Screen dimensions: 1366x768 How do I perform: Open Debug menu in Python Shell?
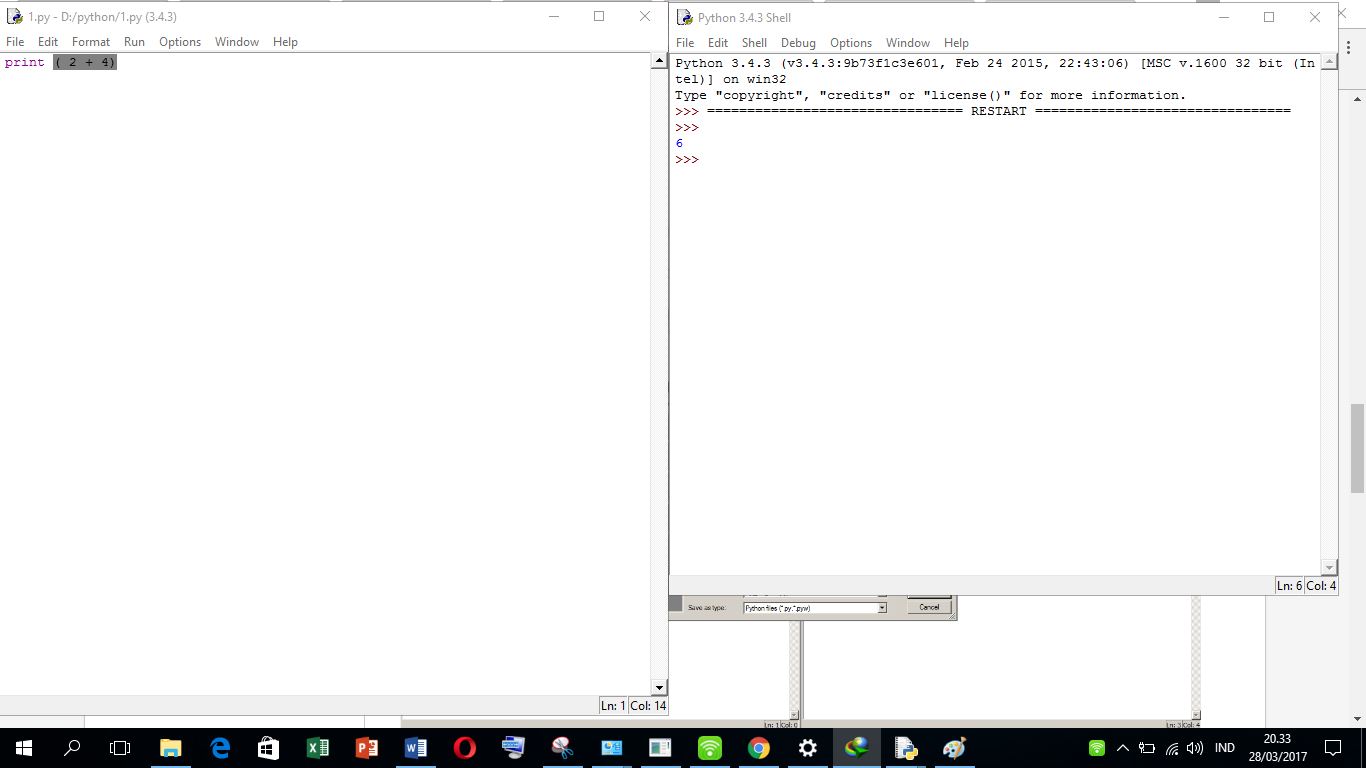tap(798, 43)
